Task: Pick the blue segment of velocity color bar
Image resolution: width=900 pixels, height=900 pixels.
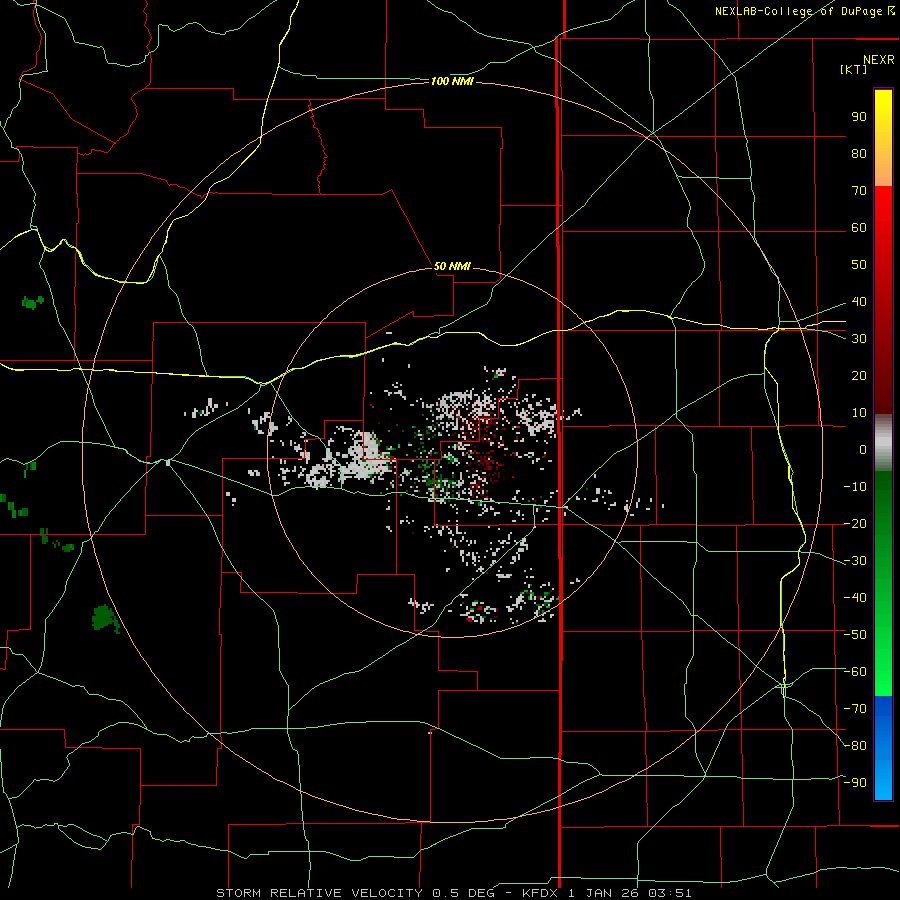Action: (x=883, y=748)
